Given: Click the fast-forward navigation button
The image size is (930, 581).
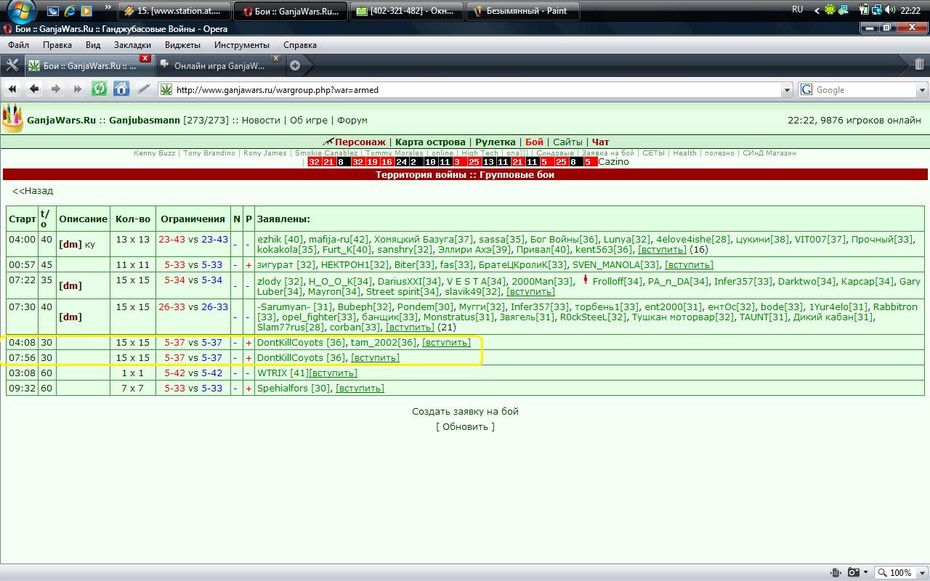Looking at the screenshot, I should pos(77,90).
